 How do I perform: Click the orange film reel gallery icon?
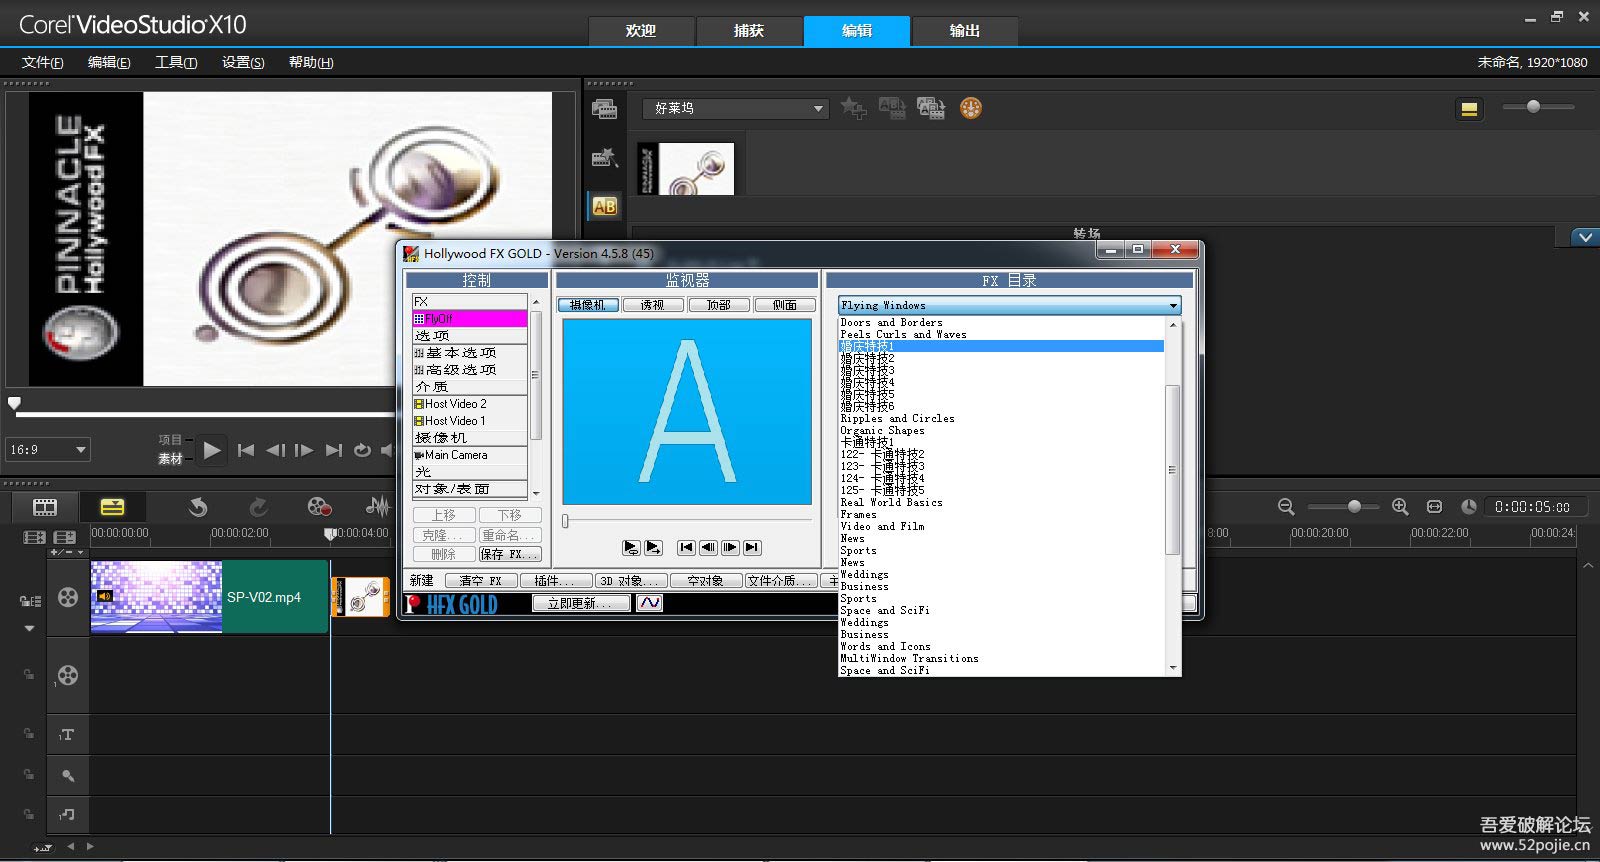coord(971,108)
